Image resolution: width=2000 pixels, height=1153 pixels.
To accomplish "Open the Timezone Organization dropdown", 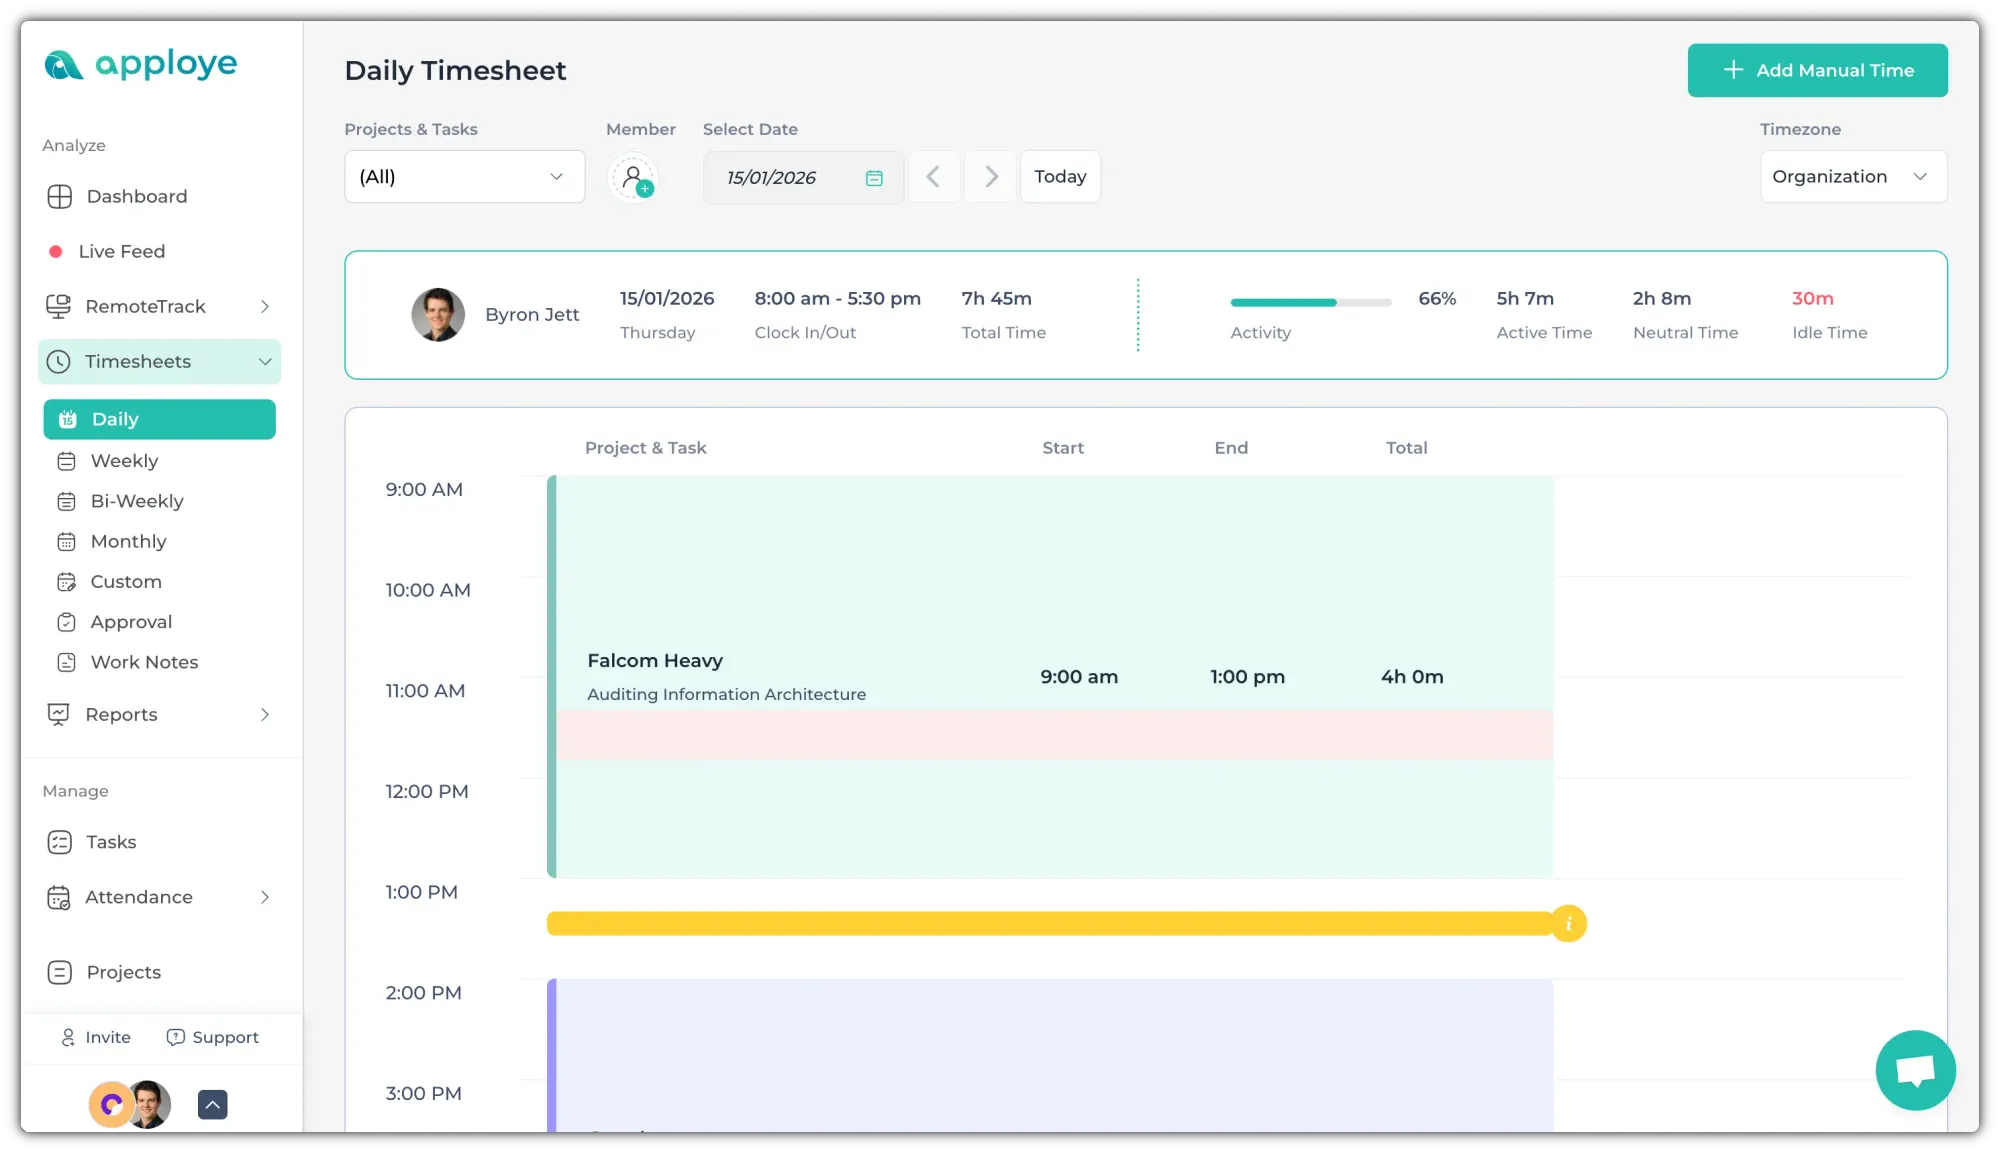I will tap(1852, 177).
